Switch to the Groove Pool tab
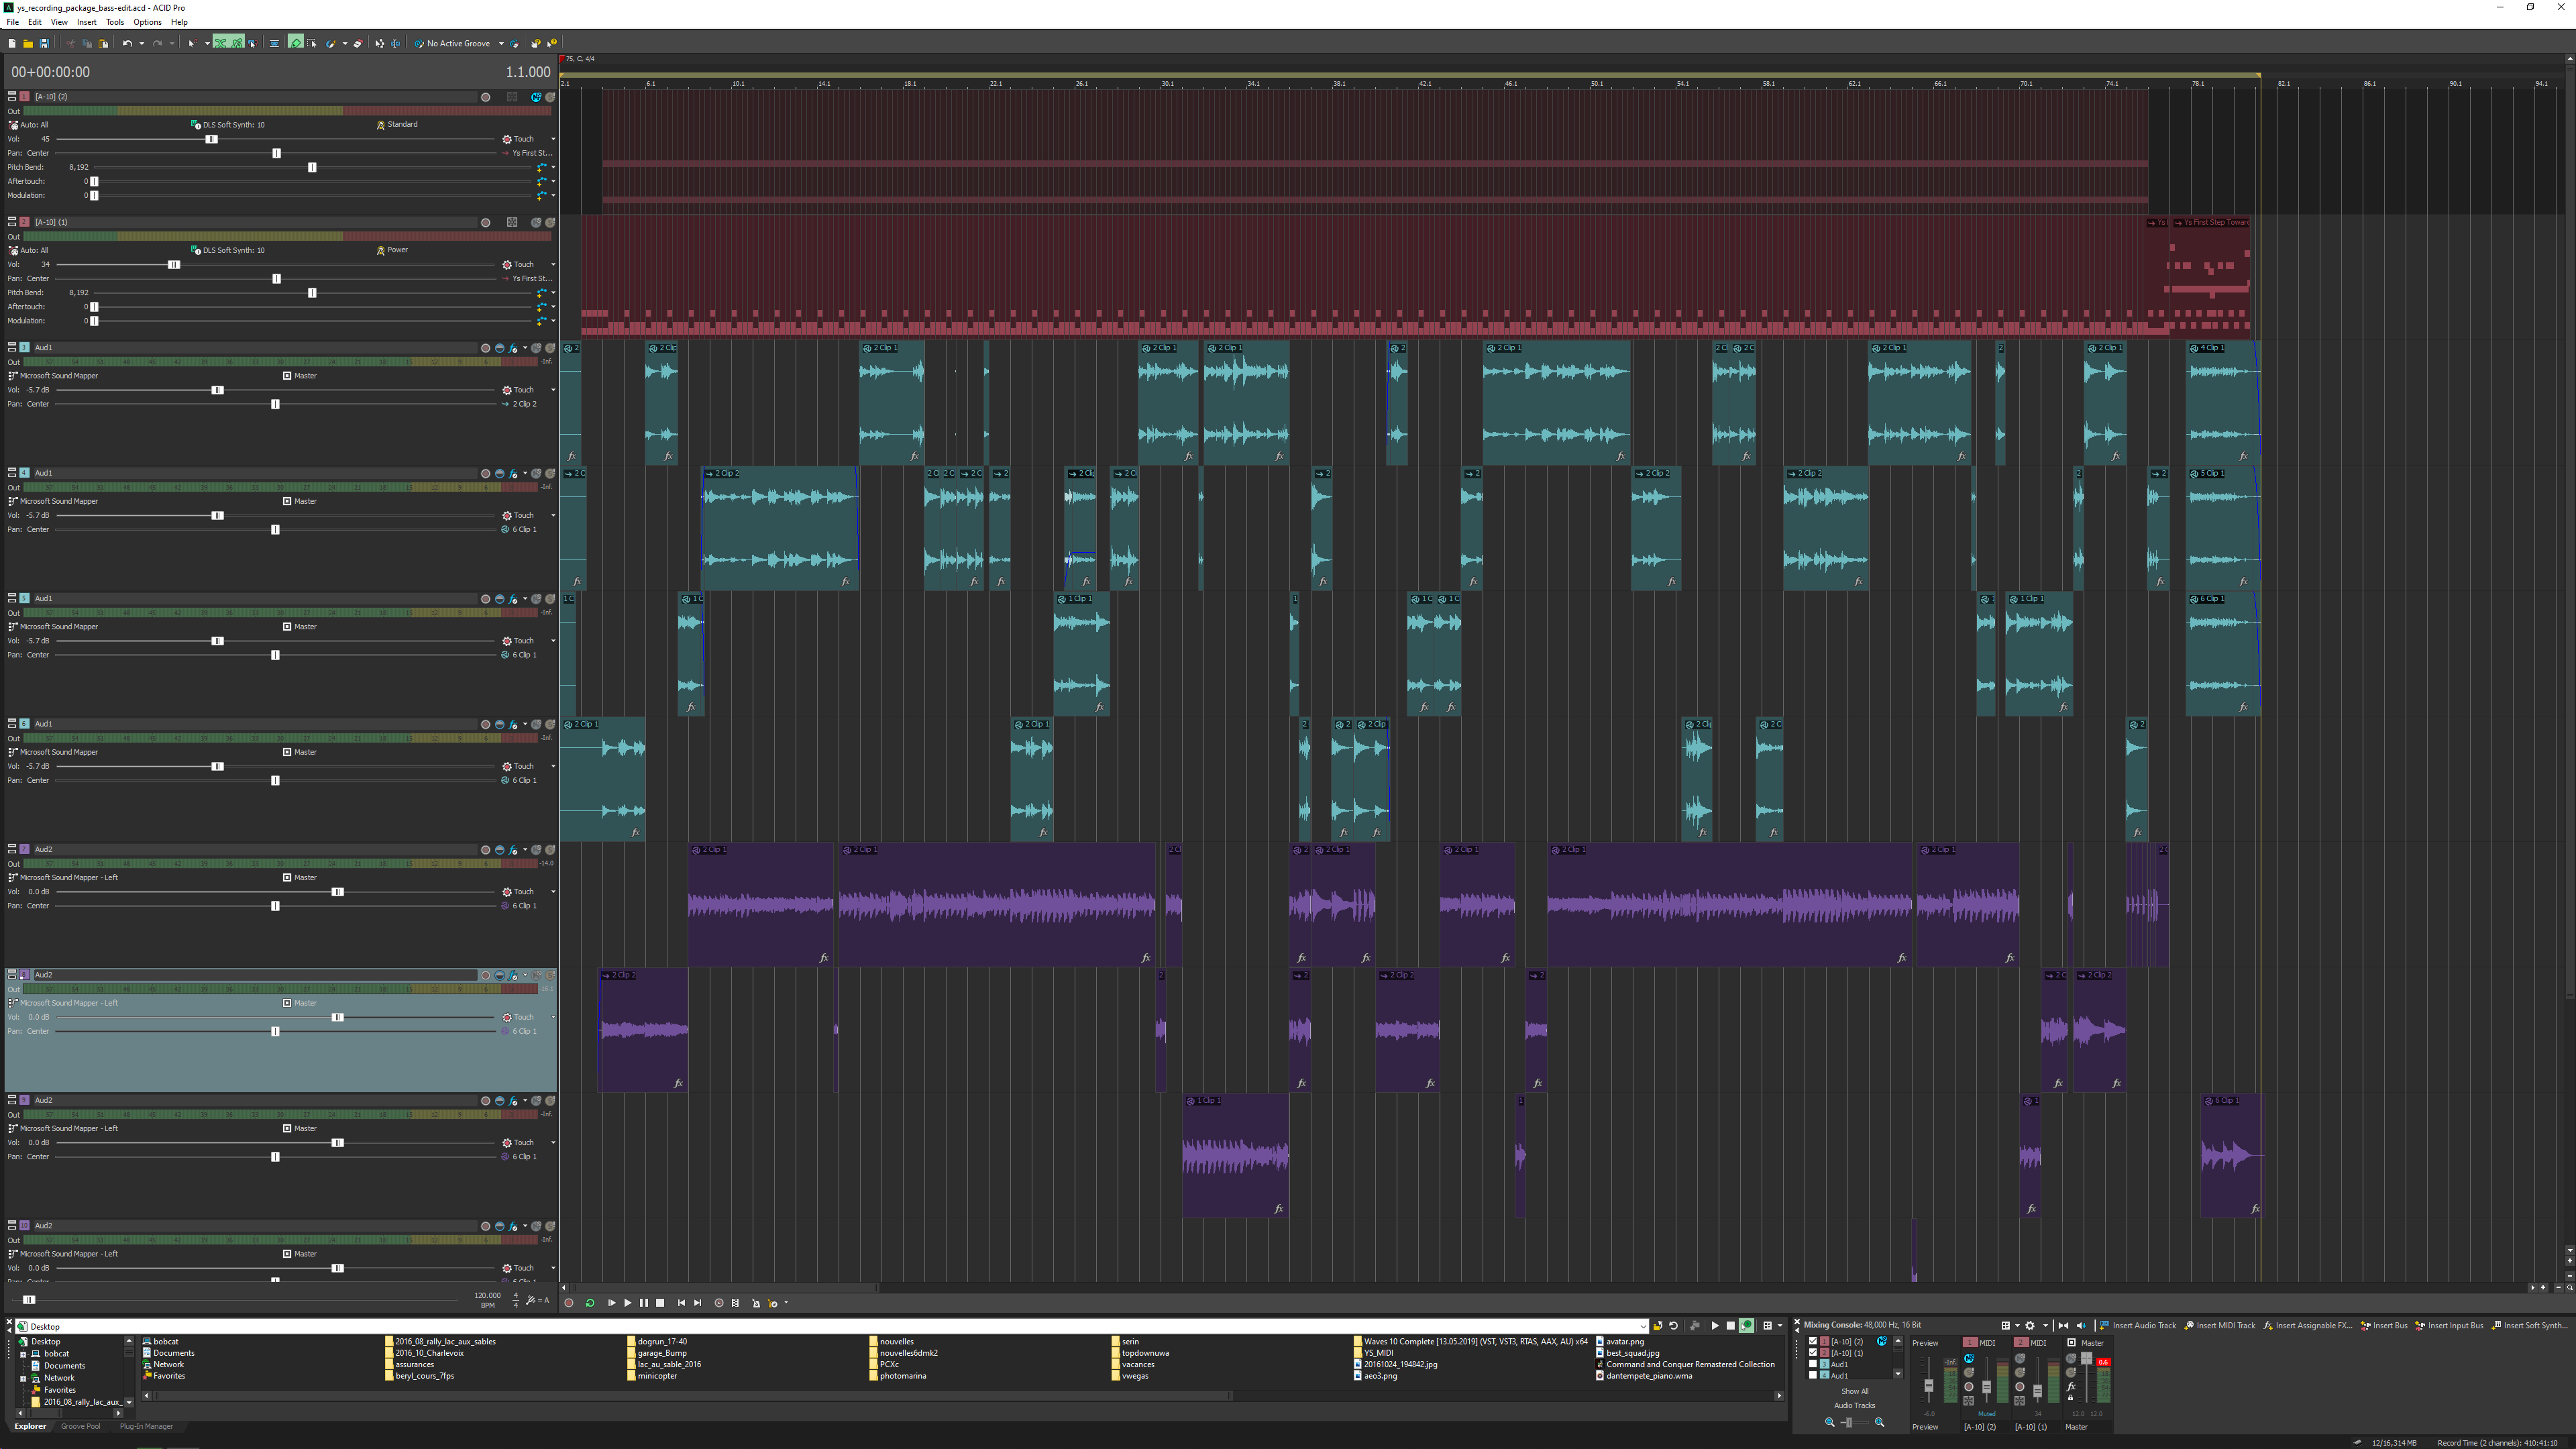Viewport: 2576px width, 1449px height. point(80,1426)
